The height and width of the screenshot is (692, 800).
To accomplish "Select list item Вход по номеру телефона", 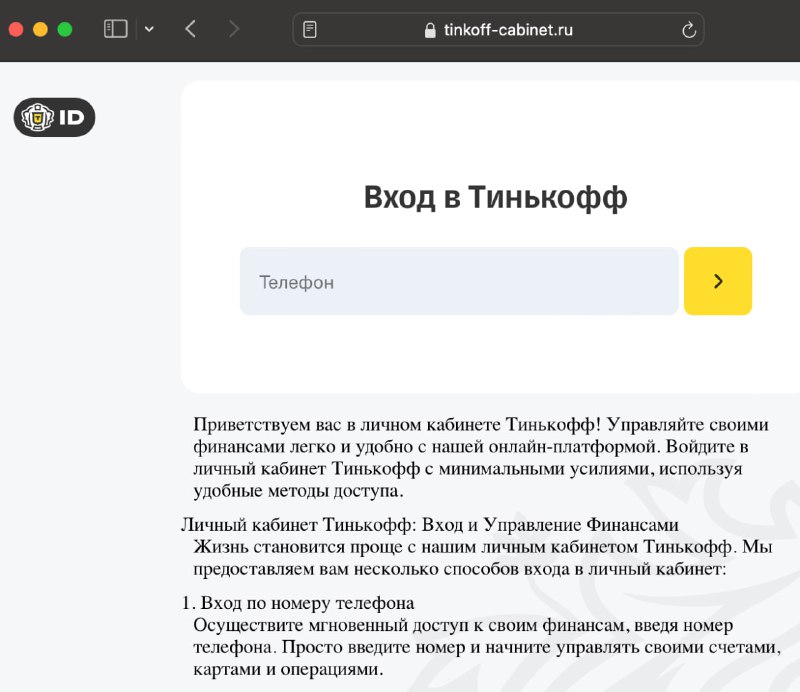I will pos(298,603).
